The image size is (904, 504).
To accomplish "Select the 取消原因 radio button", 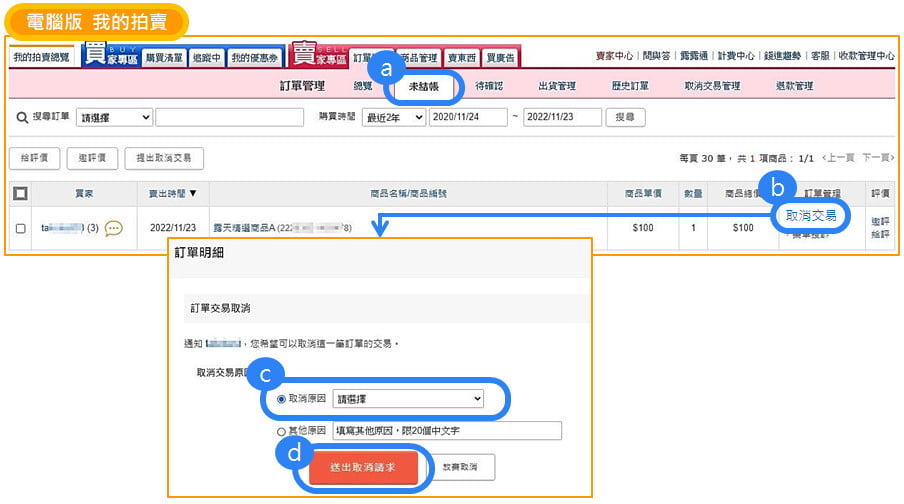I will (x=281, y=399).
